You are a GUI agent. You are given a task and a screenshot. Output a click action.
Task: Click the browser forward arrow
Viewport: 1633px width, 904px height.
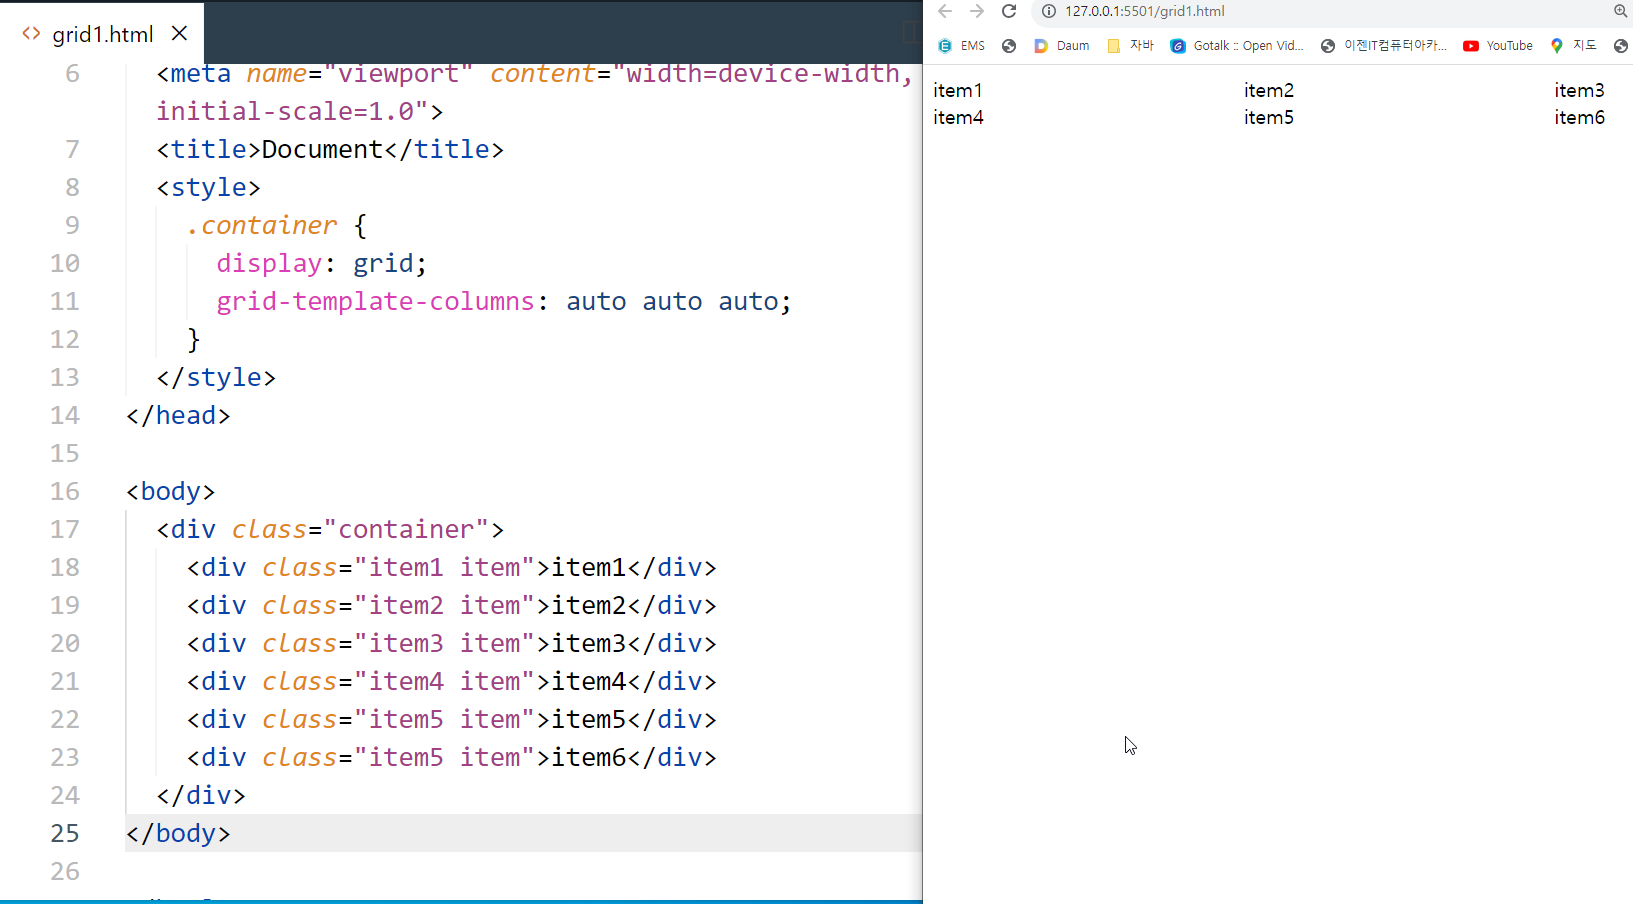(x=977, y=11)
